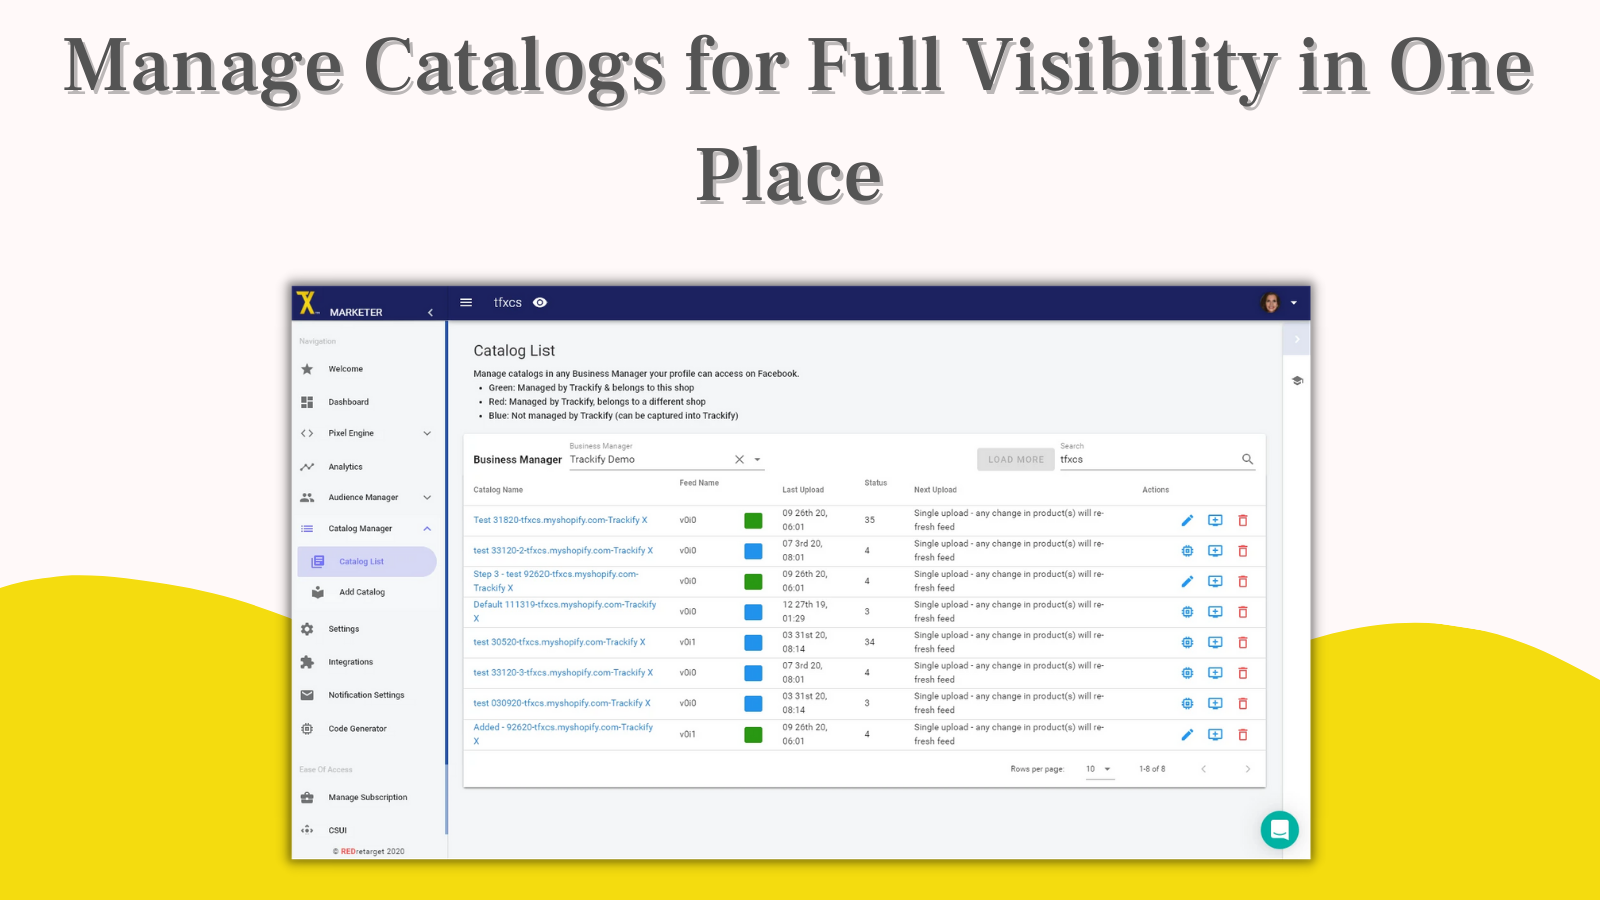Screen dimensions: 1600x900
Task: Expand the right side panel chevron
Action: pyautogui.click(x=1297, y=340)
